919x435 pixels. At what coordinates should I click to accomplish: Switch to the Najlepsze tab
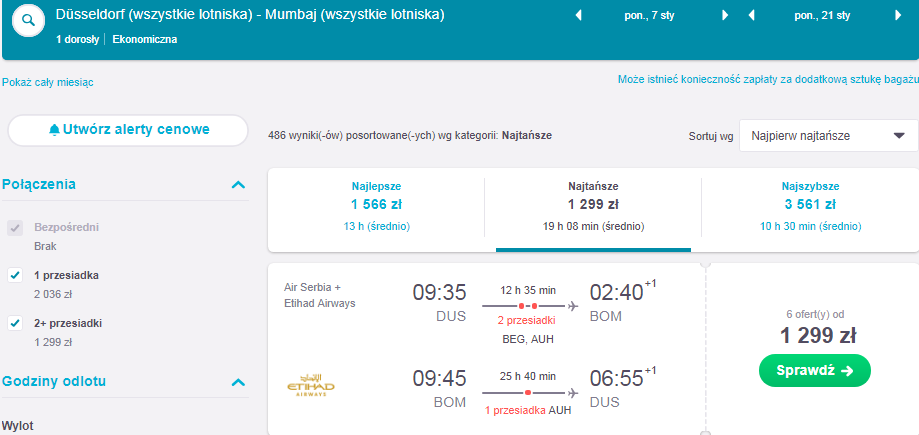(x=376, y=207)
